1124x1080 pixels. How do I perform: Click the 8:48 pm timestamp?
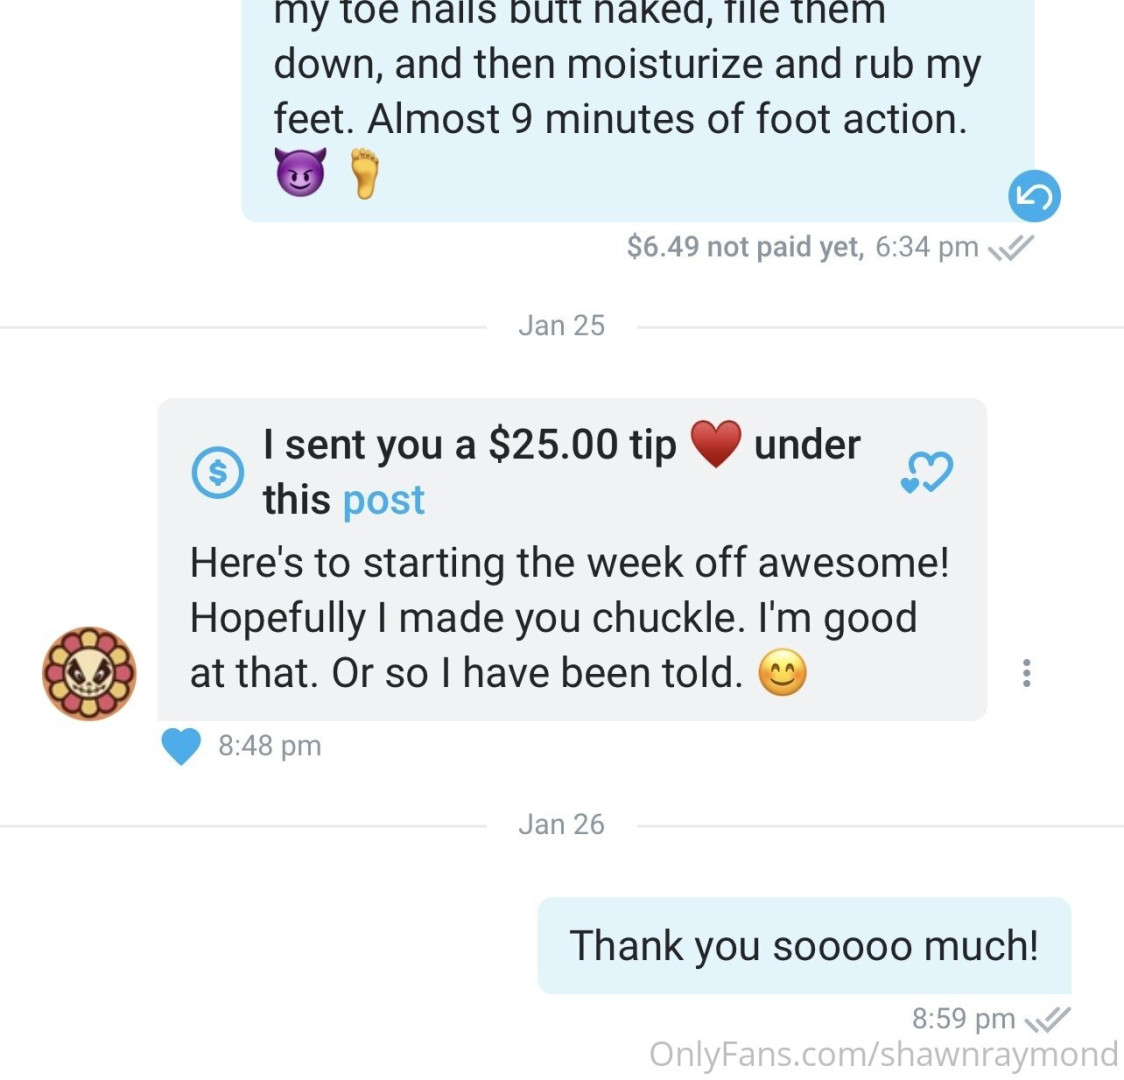tap(269, 746)
